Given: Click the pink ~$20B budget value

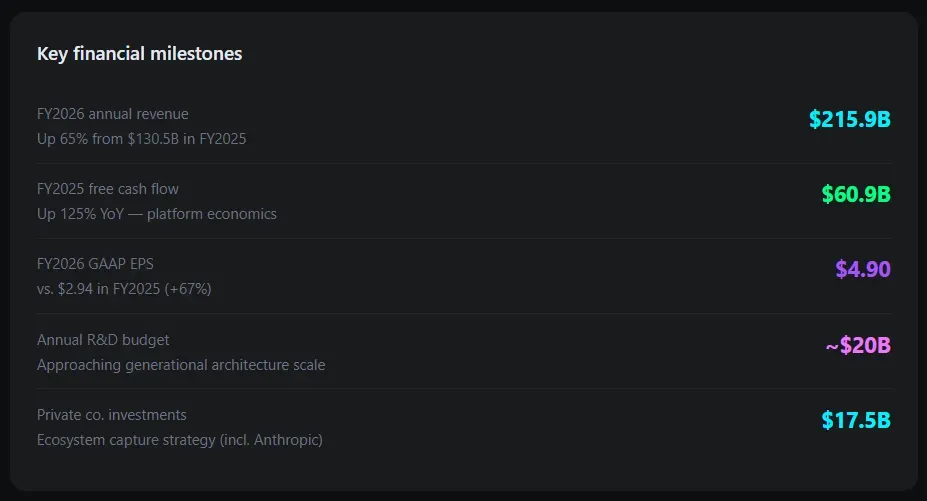Looking at the screenshot, I should [857, 346].
